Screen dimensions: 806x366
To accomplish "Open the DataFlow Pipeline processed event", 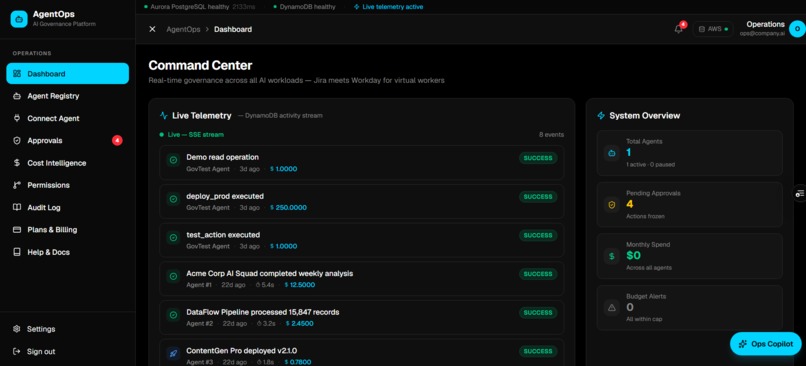I will (x=362, y=317).
